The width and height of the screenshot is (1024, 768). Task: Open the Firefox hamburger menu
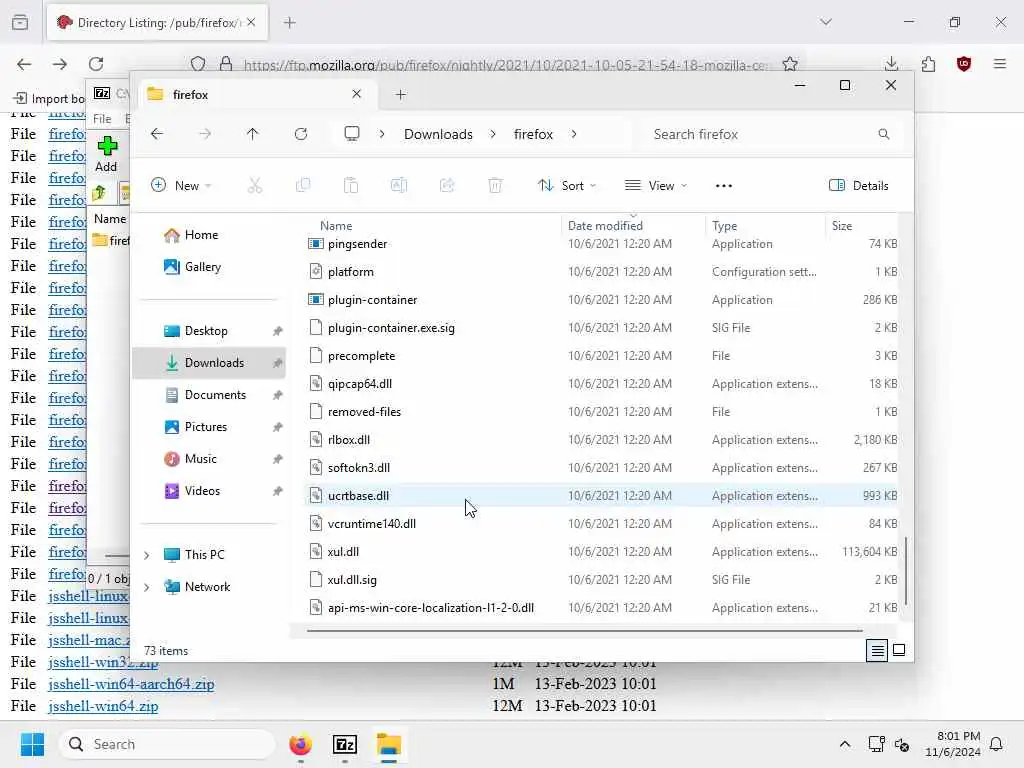point(1000,63)
